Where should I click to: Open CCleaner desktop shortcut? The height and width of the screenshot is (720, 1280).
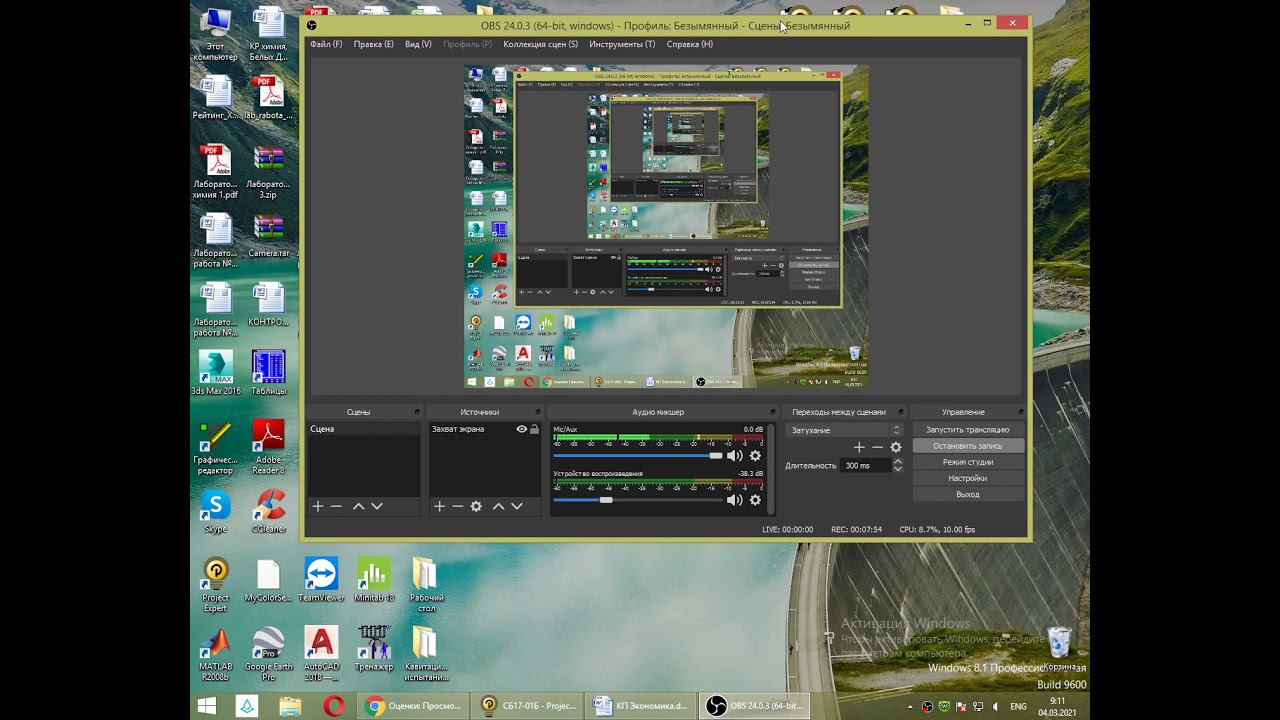[x=269, y=511]
